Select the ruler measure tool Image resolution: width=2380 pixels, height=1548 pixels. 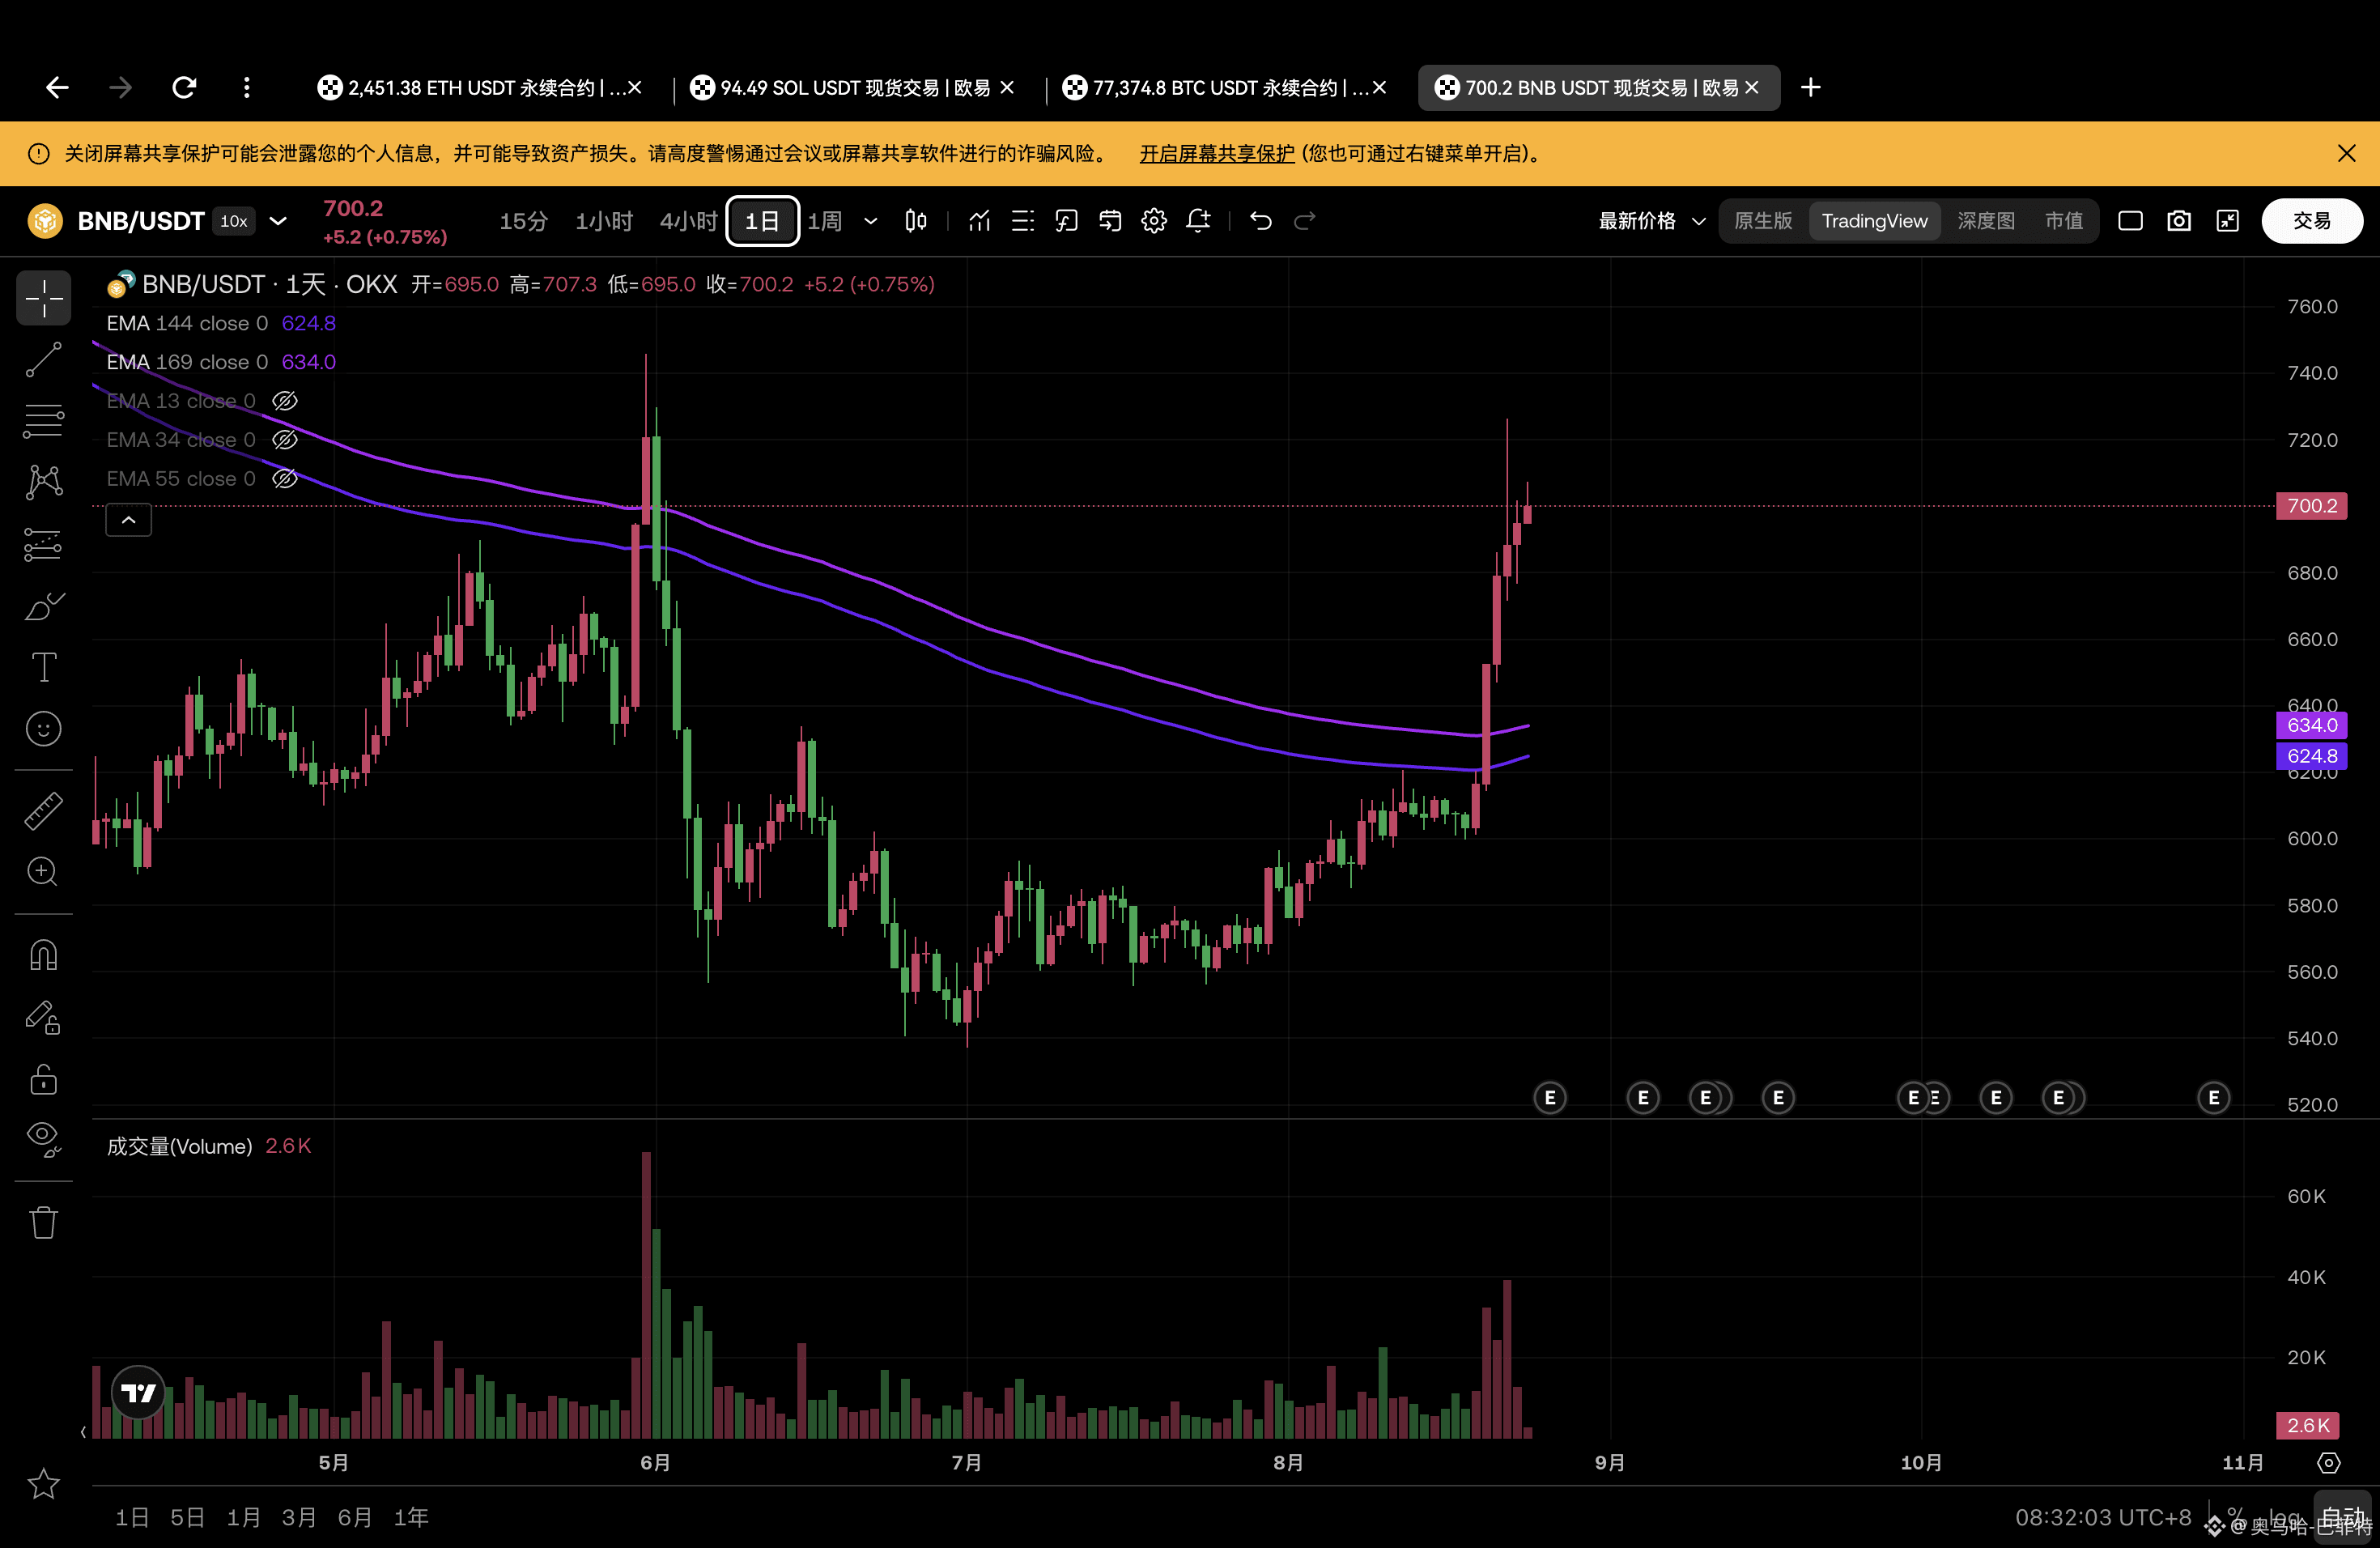[x=44, y=811]
